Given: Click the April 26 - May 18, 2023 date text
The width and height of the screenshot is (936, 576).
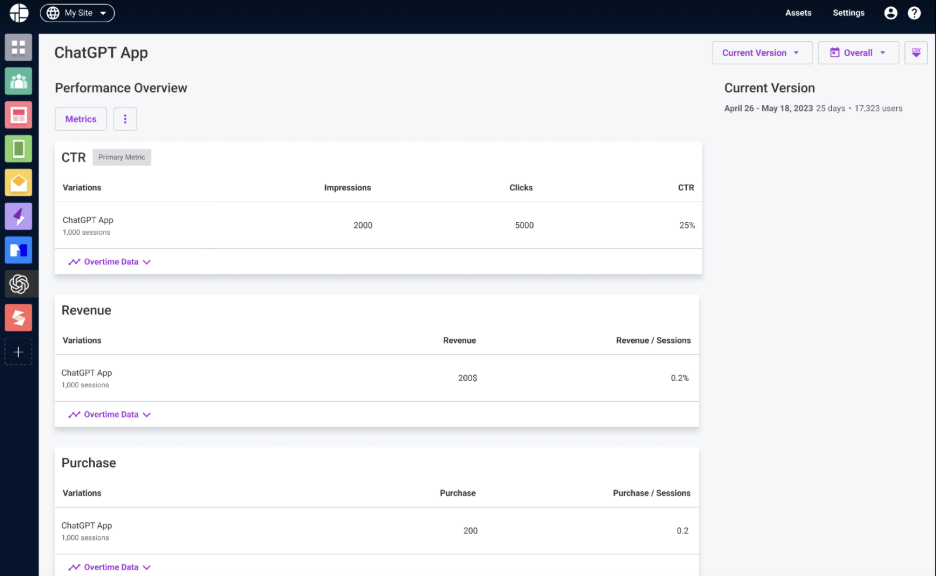Looking at the screenshot, I should coord(768,109).
